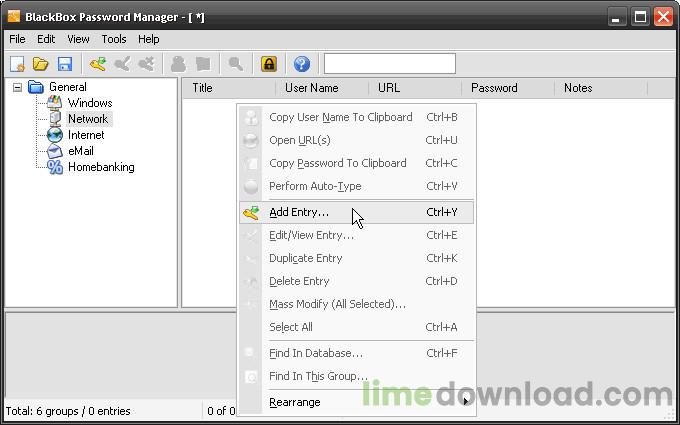Open the Help menu

(x=149, y=39)
